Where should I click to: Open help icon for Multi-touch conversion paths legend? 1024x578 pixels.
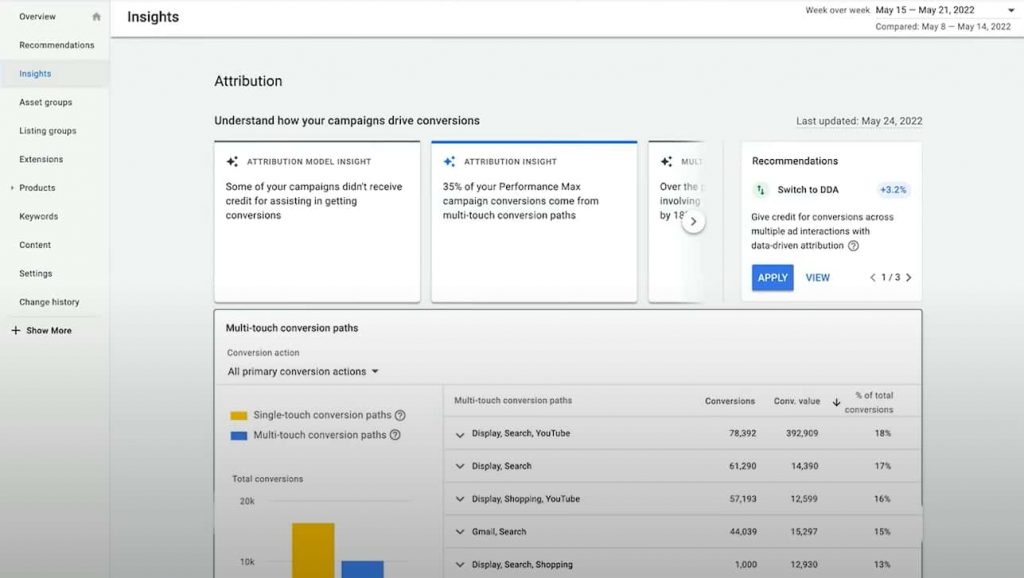coord(395,435)
